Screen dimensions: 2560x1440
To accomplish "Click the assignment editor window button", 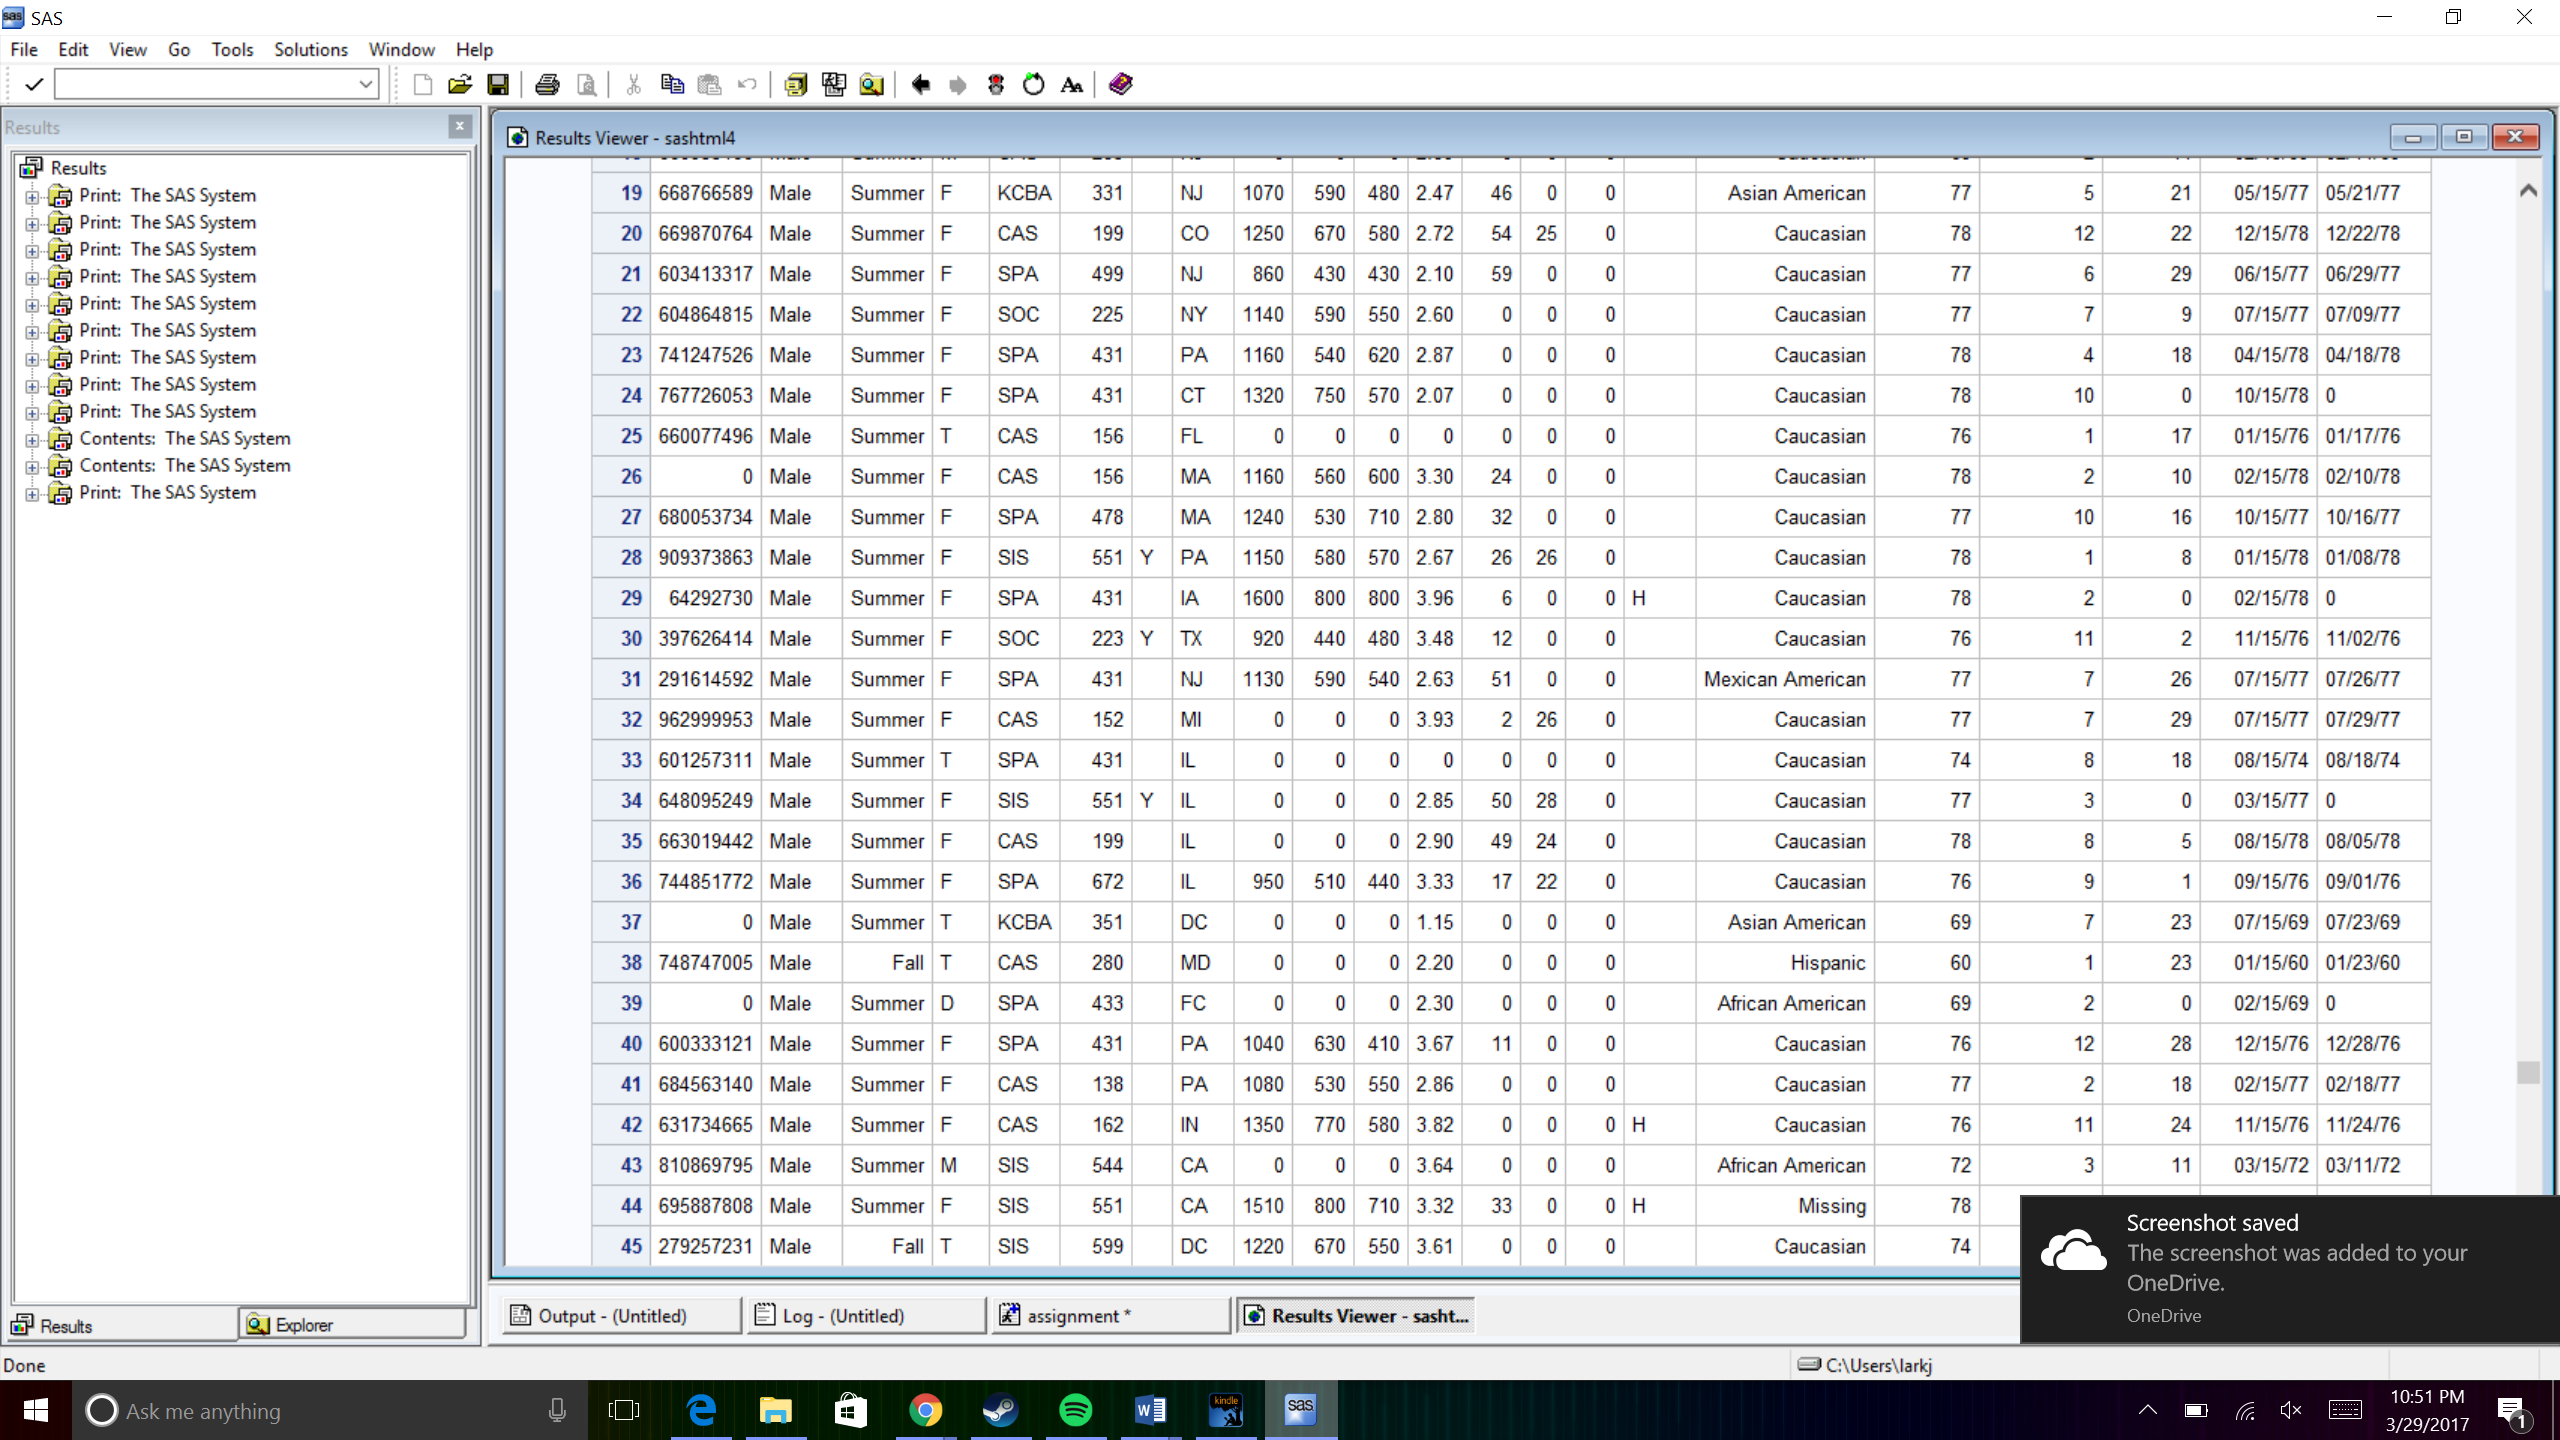I will pyautogui.click(x=1110, y=1316).
